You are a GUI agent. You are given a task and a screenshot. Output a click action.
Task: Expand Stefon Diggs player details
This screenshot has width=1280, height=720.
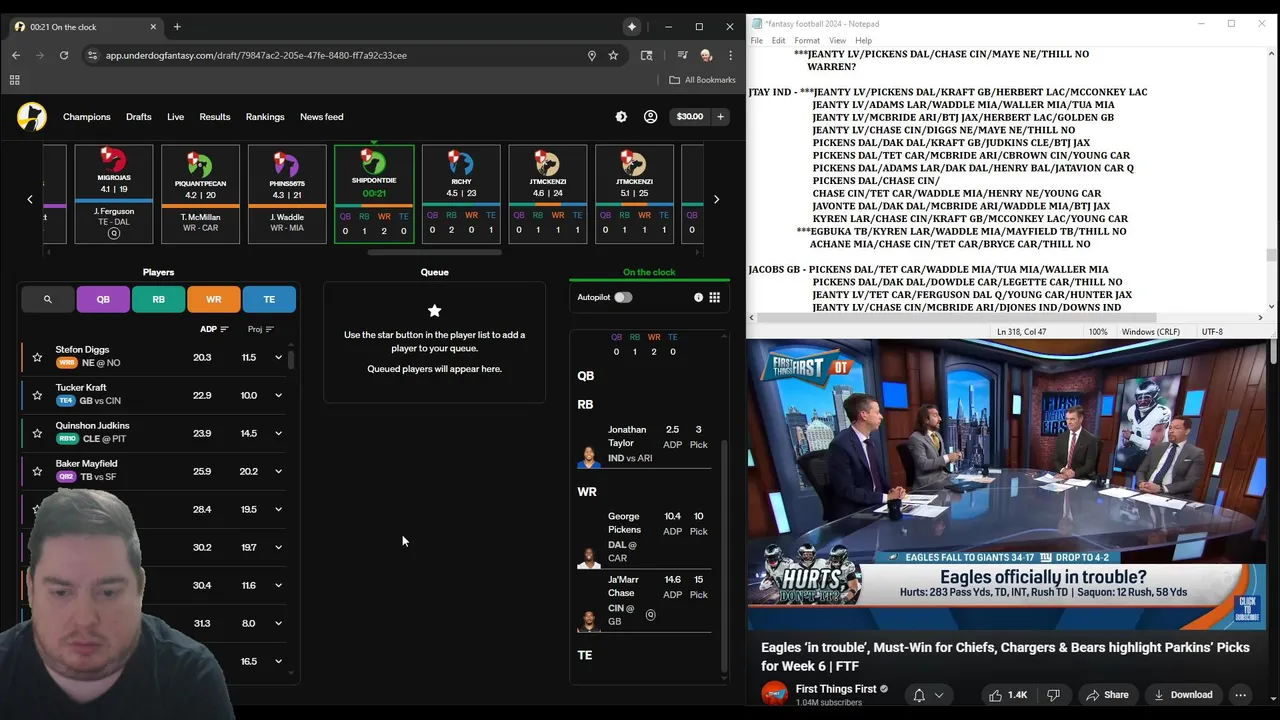click(278, 357)
